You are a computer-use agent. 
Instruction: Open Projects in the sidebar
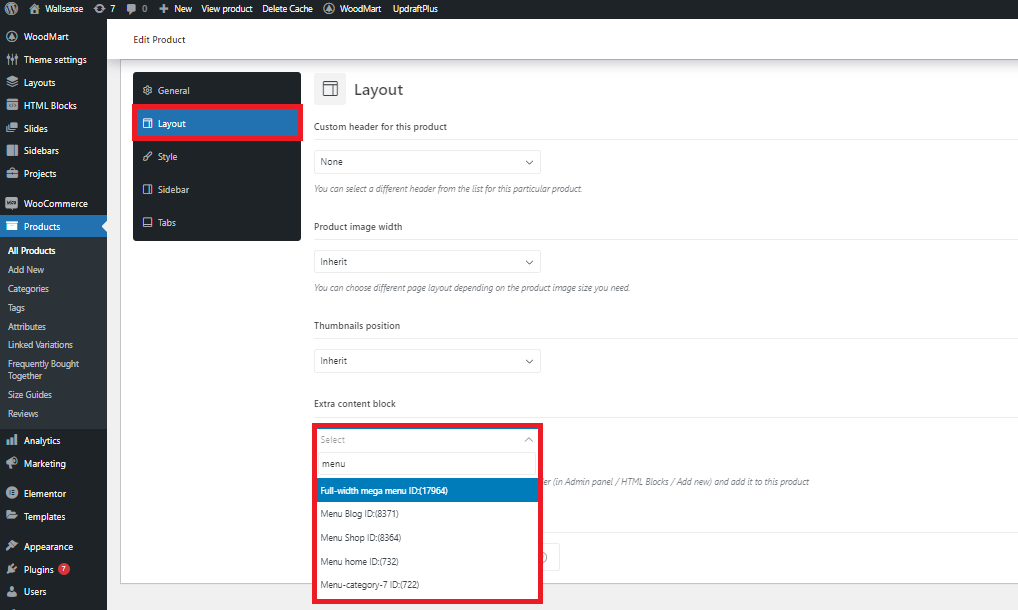[x=53, y=173]
